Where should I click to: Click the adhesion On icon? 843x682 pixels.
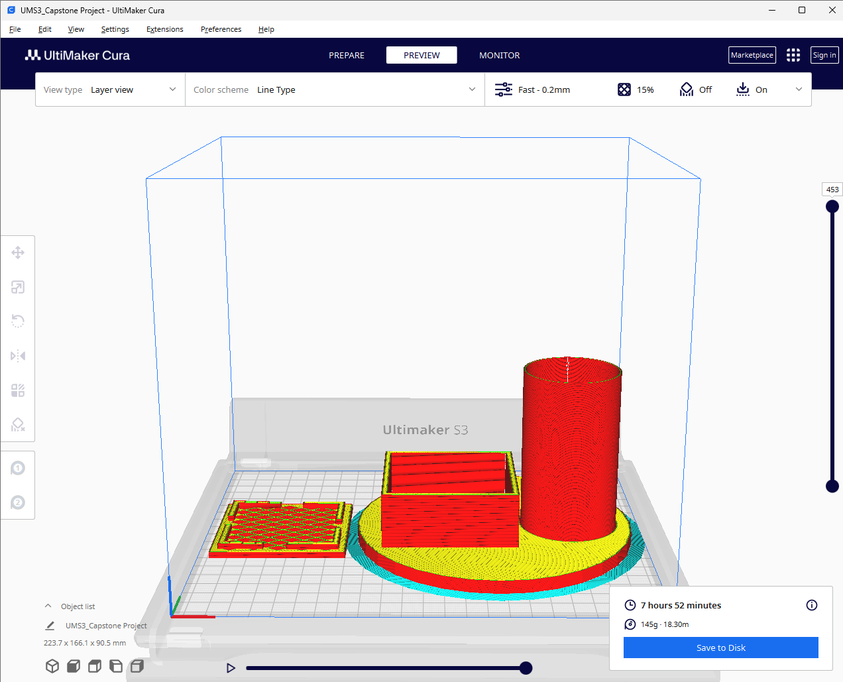click(x=742, y=90)
